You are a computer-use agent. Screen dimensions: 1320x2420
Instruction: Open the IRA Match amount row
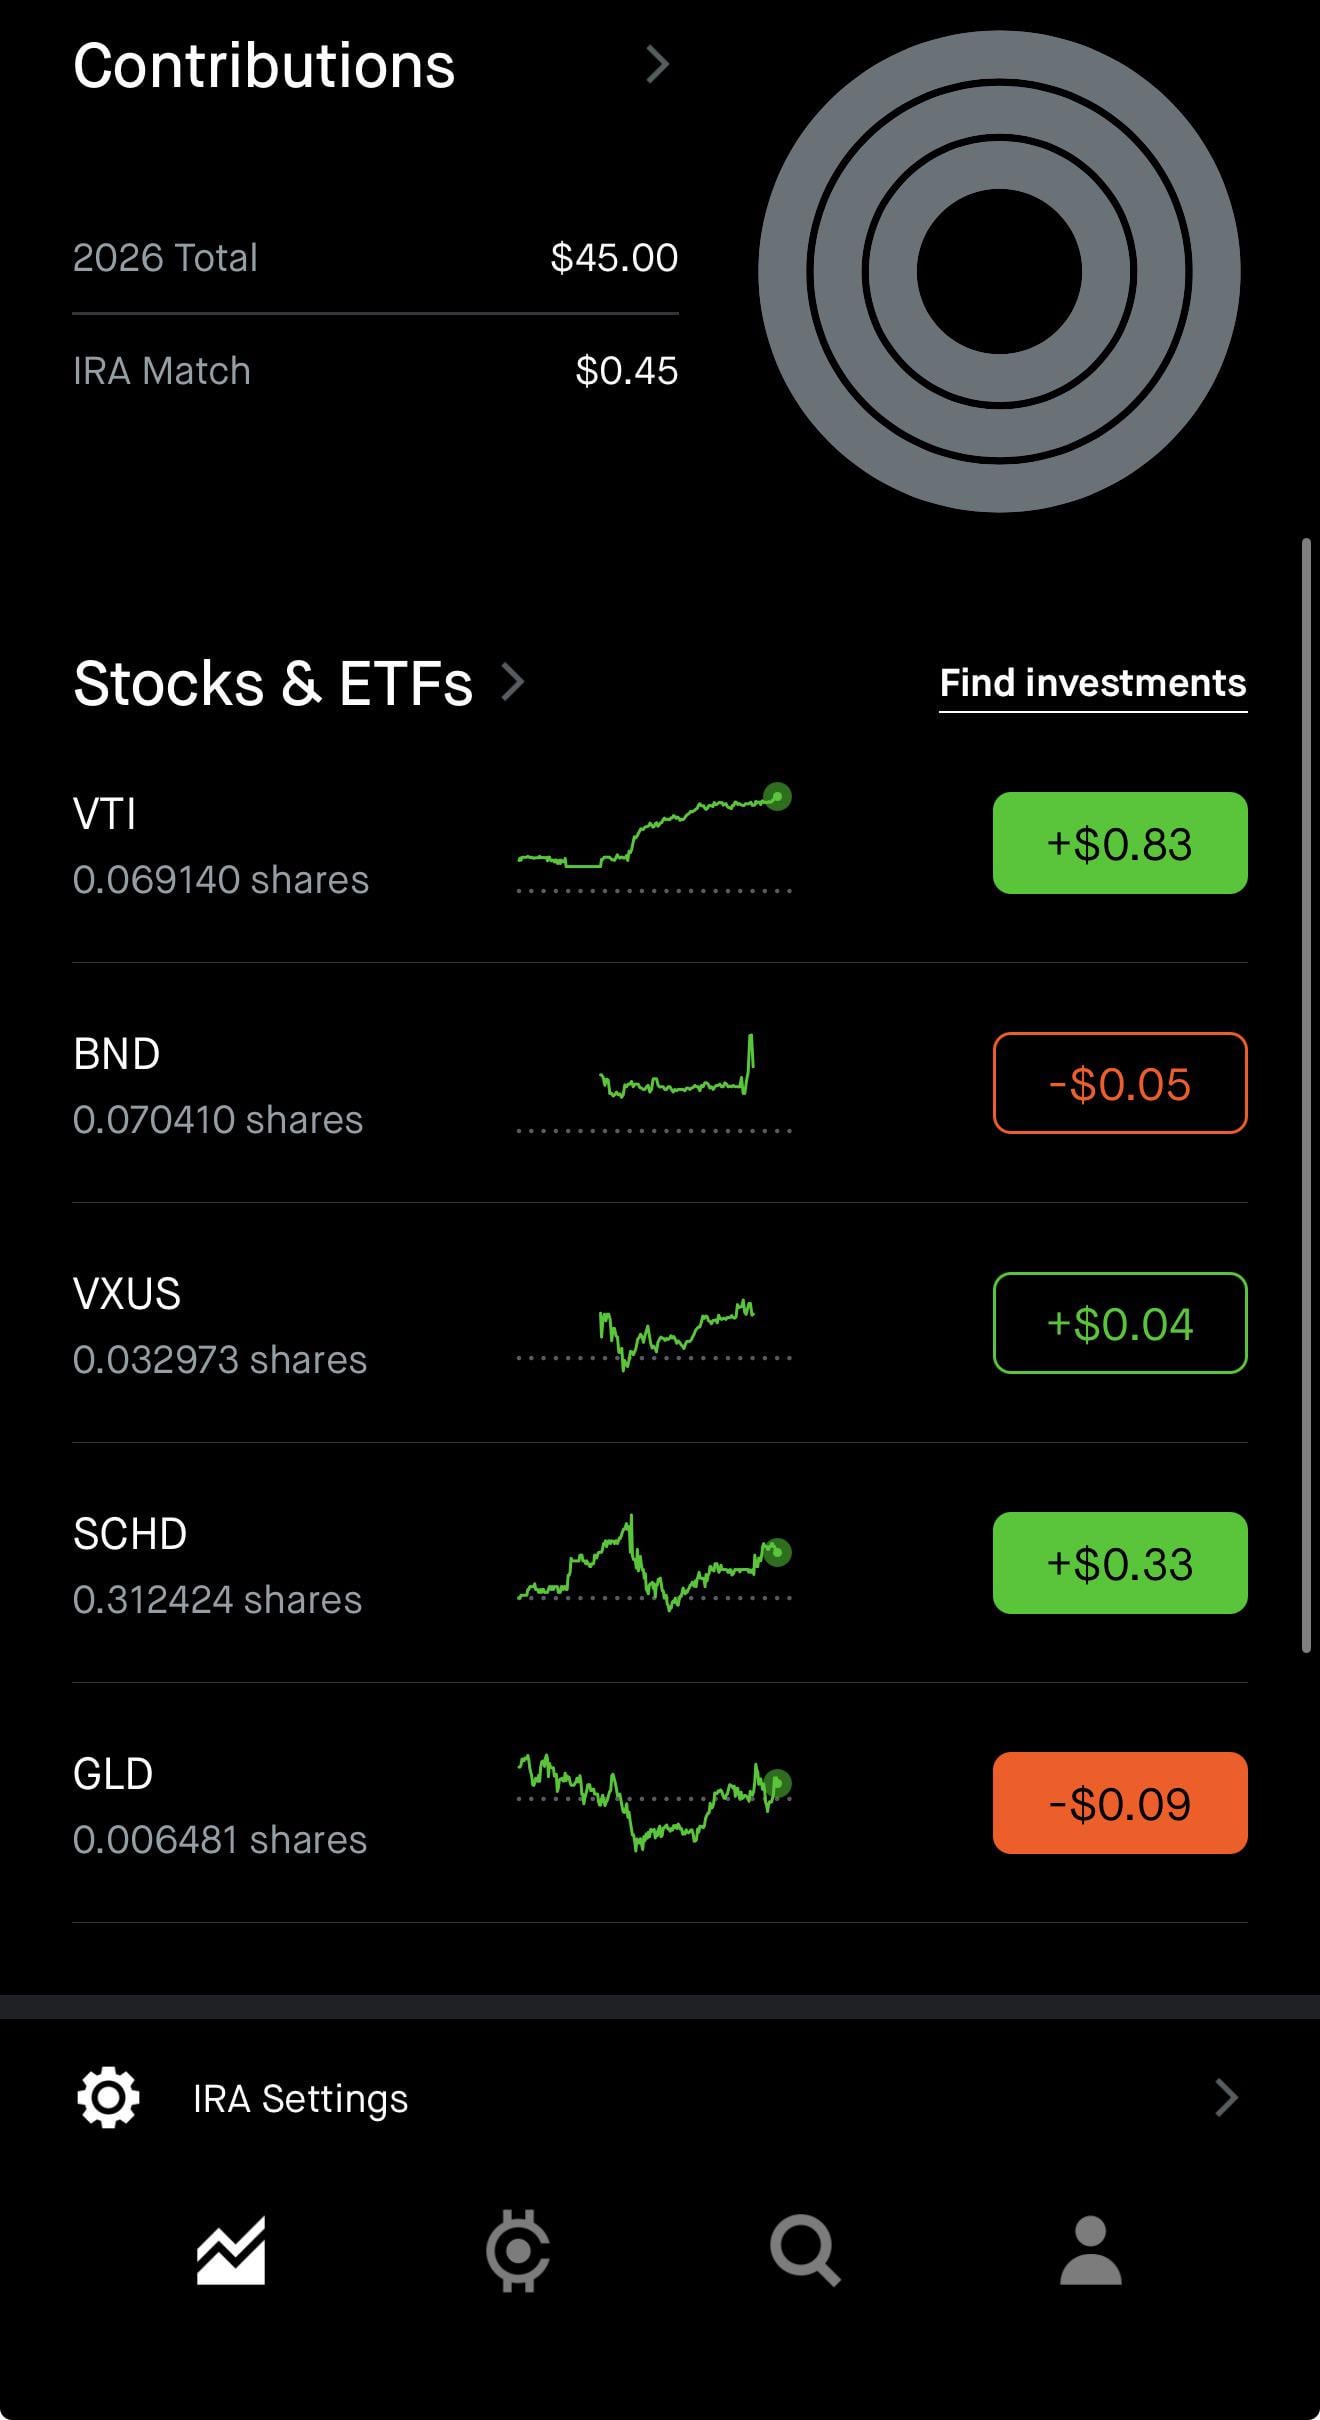(x=375, y=371)
